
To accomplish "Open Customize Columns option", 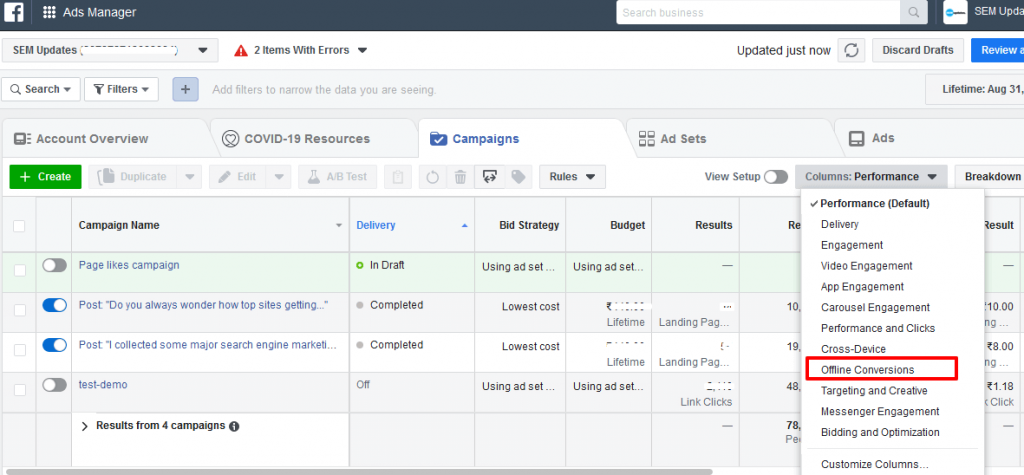I will 875,465.
